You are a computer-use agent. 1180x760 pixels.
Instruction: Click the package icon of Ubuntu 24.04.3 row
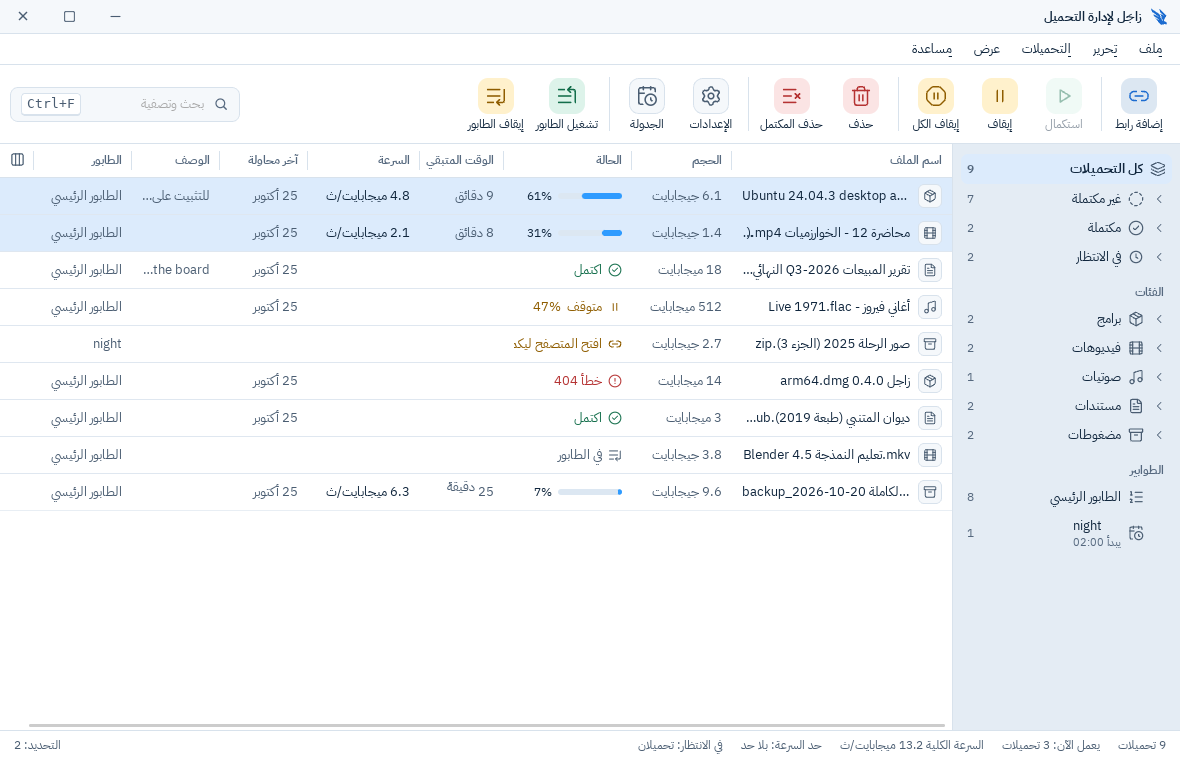pos(930,196)
